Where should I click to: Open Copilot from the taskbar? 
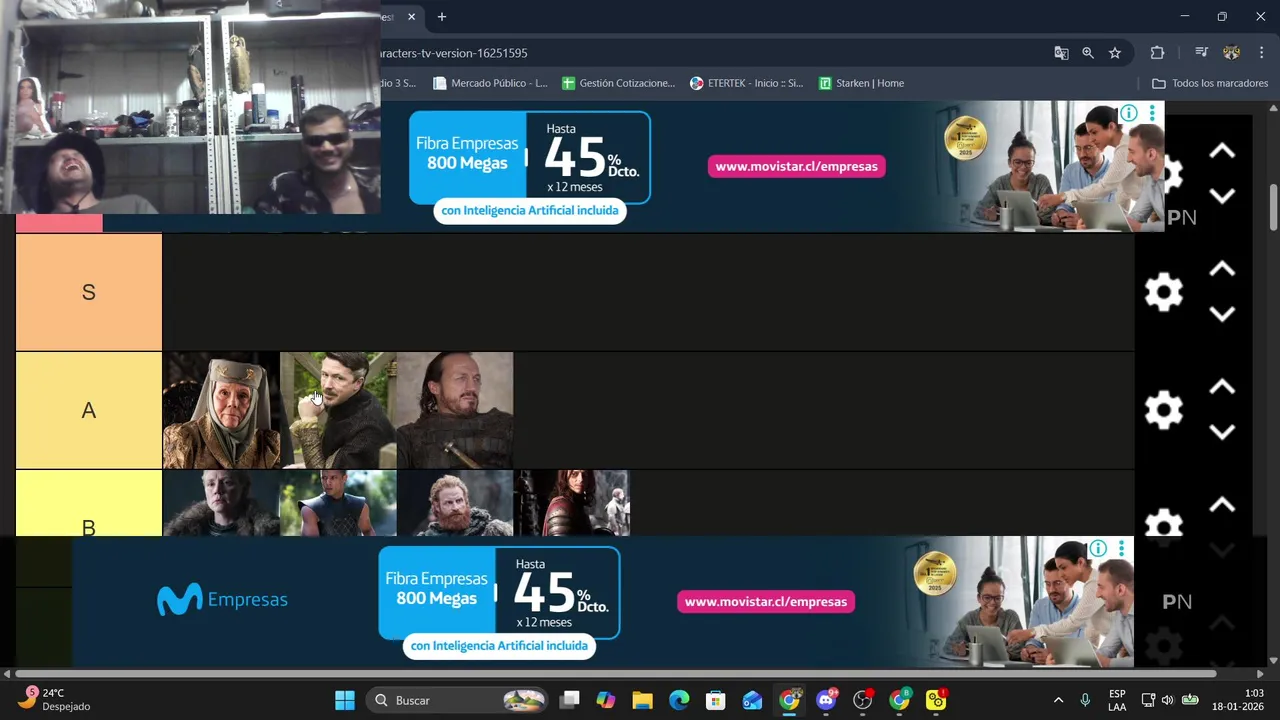pyautogui.click(x=606, y=700)
